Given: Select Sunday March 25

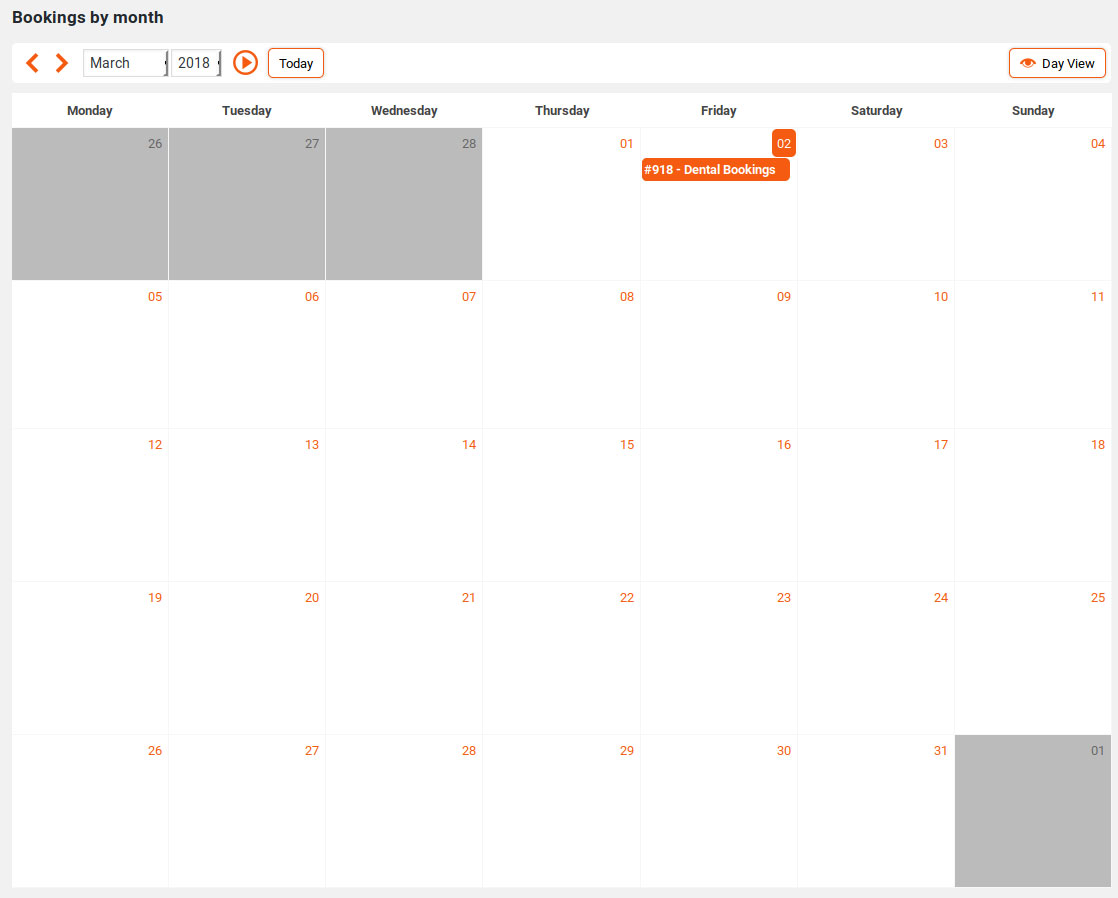Looking at the screenshot, I should (x=1032, y=658).
